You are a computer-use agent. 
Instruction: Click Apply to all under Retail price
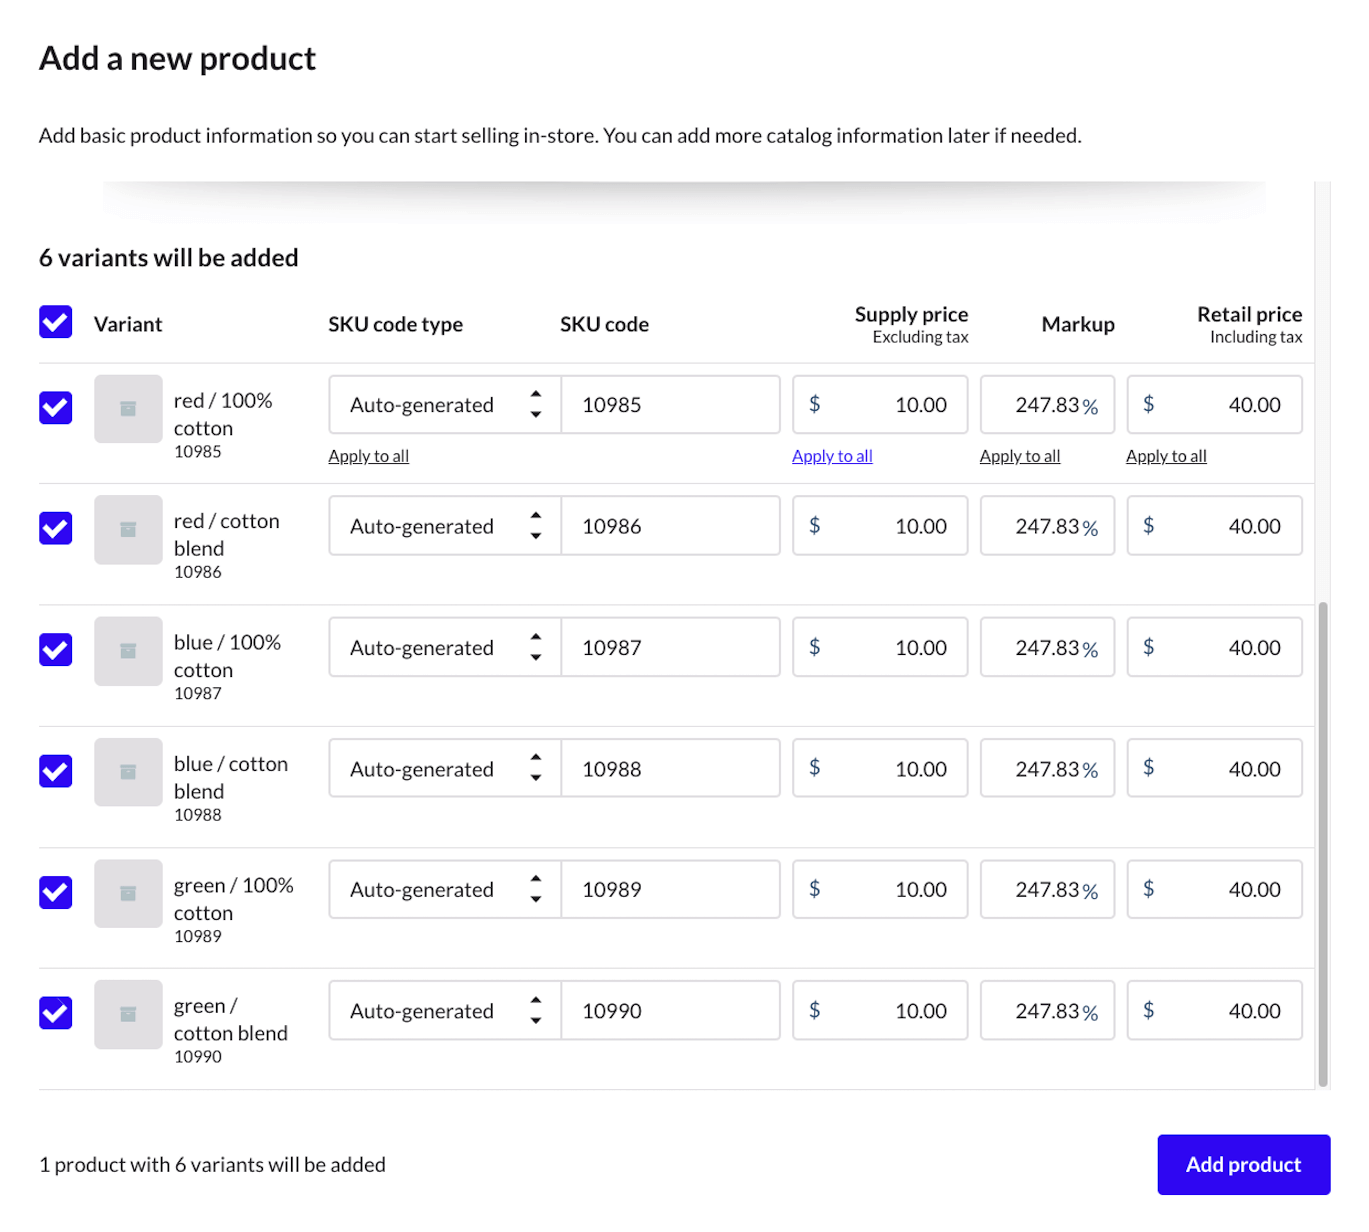tap(1166, 455)
